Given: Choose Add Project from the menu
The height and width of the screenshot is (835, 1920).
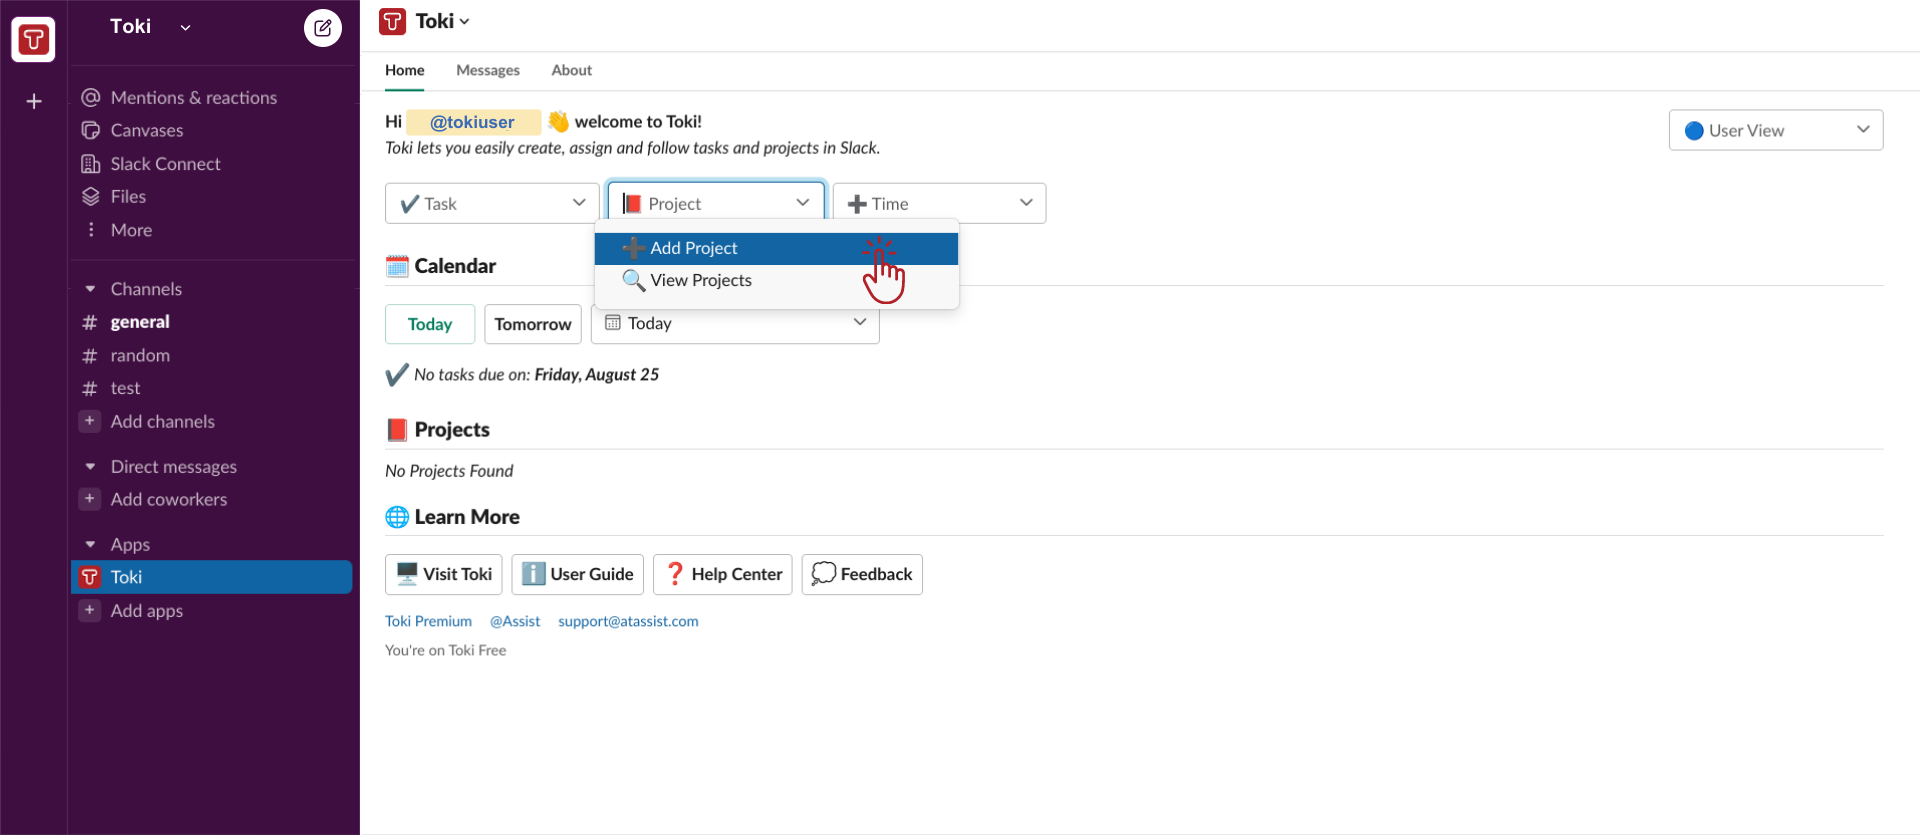Looking at the screenshot, I should tap(776, 248).
